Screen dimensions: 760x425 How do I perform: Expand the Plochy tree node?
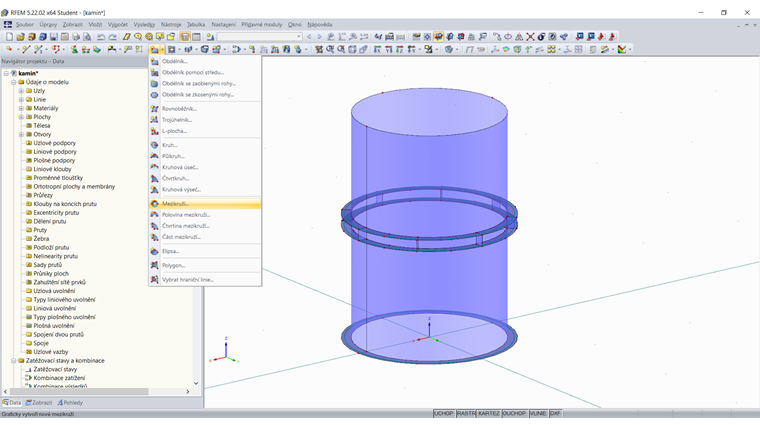[21, 117]
